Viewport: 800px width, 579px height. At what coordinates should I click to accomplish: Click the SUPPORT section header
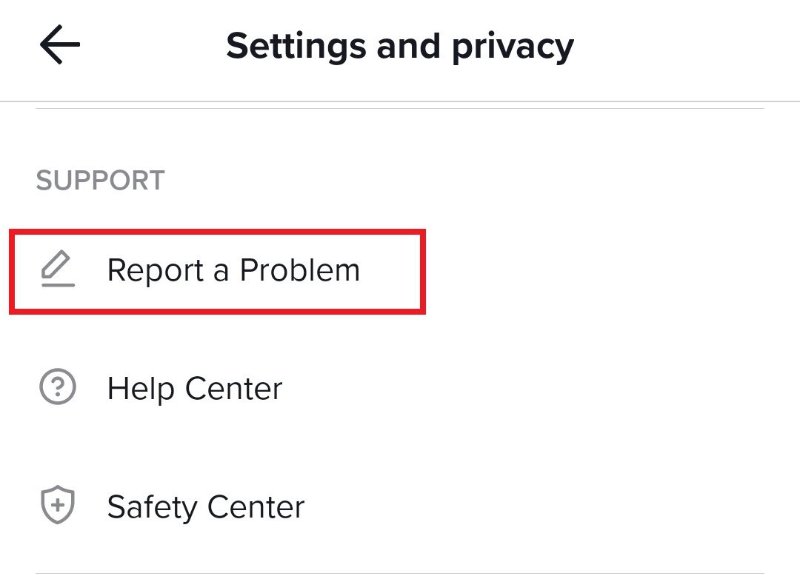100,180
